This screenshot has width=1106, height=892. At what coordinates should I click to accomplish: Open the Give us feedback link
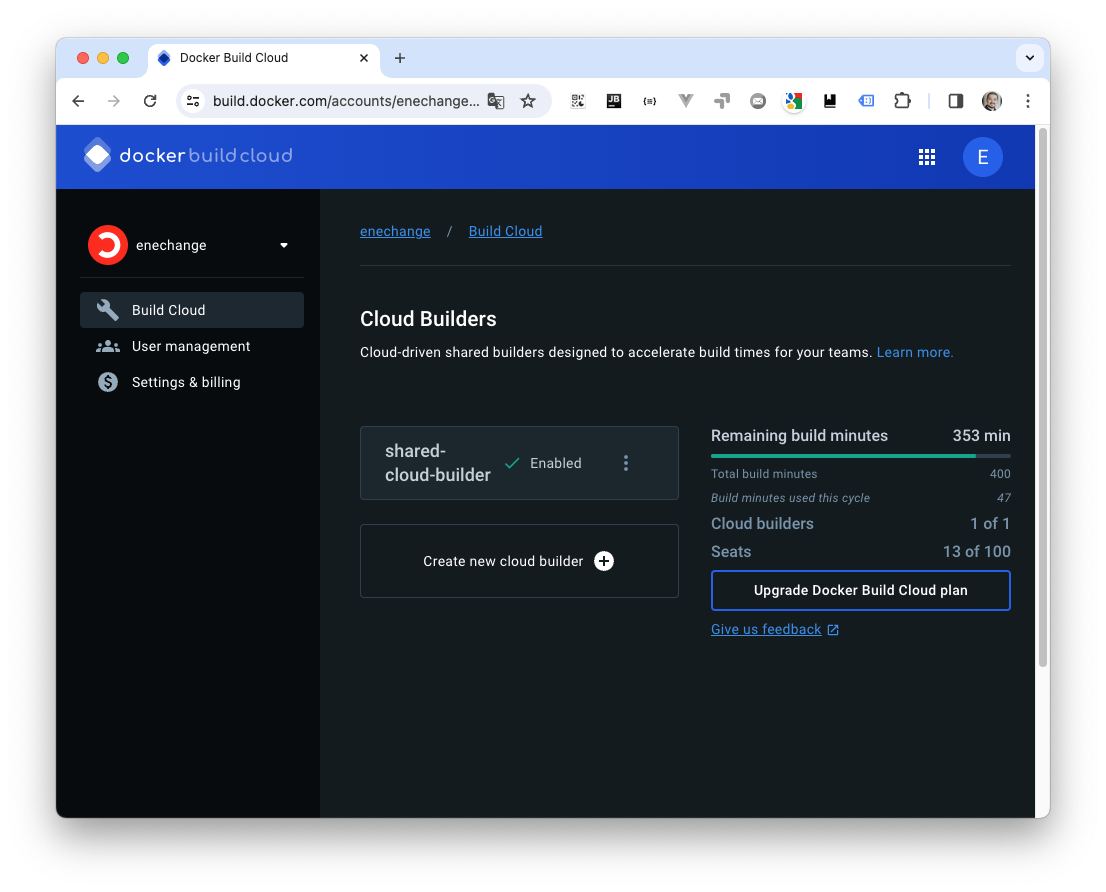tap(766, 629)
